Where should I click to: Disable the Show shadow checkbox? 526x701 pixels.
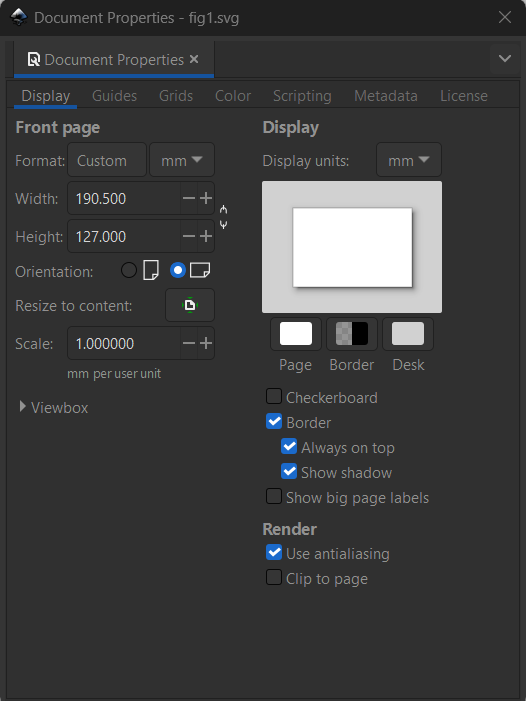[289, 472]
